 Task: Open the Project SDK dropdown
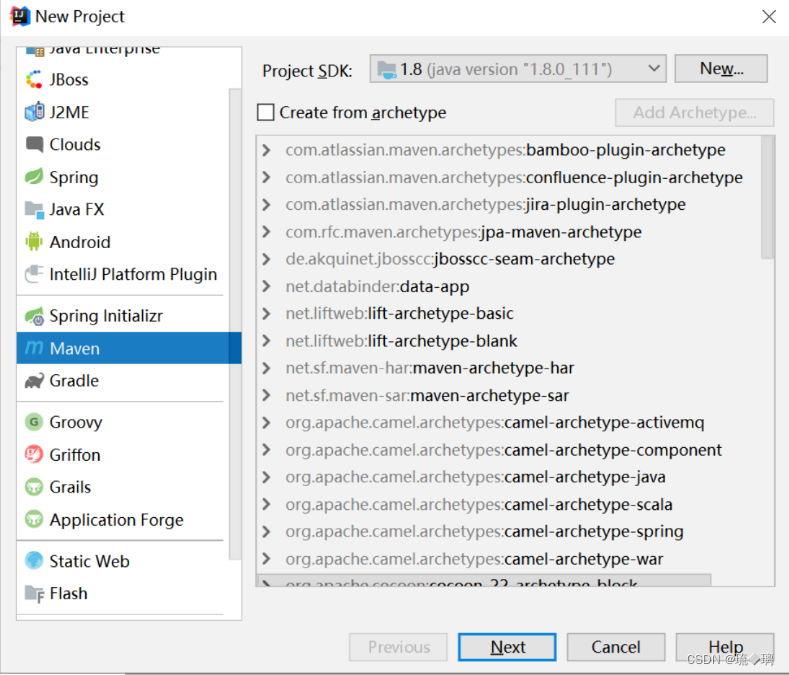[x=518, y=68]
